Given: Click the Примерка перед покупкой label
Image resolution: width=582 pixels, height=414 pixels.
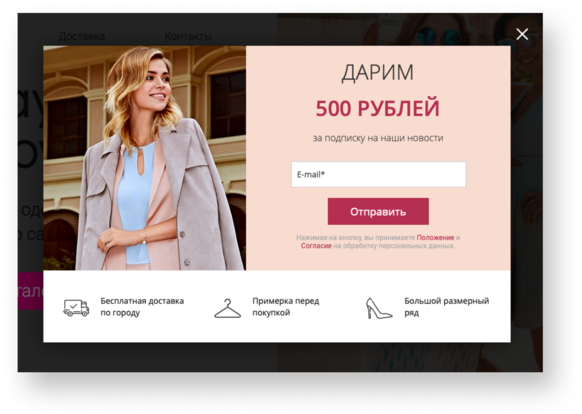Looking at the screenshot, I should [286, 307].
